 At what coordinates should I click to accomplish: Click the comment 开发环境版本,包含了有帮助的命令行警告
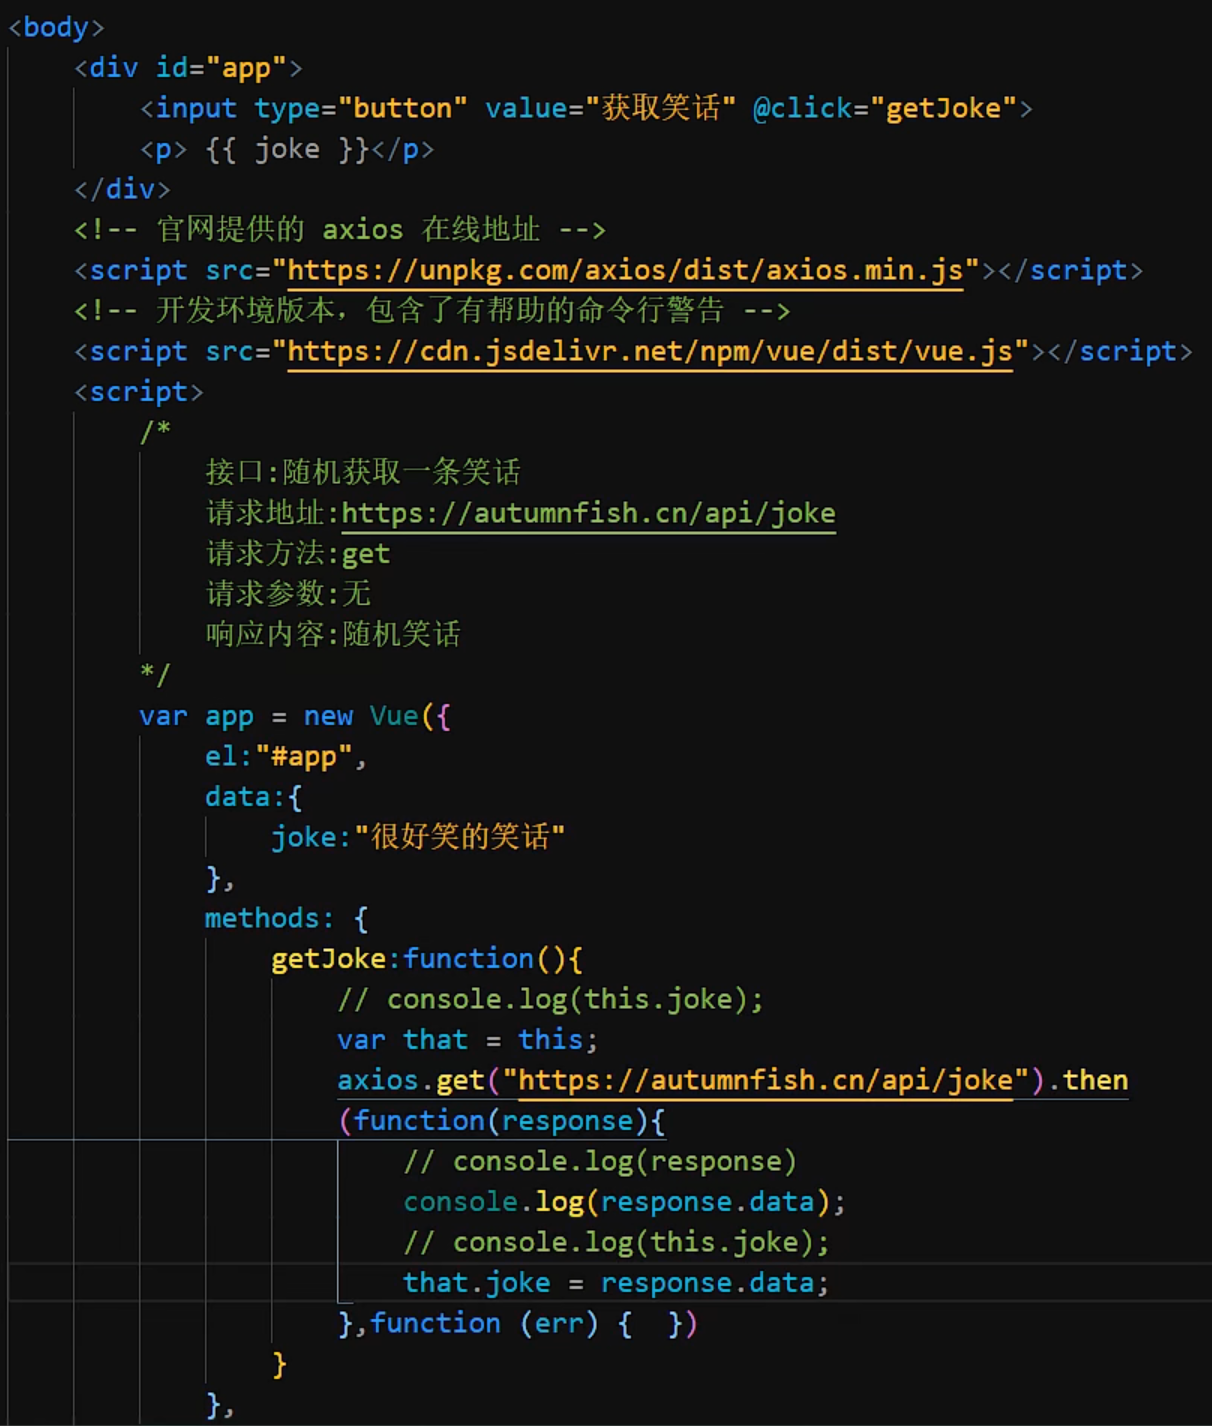click(x=432, y=311)
